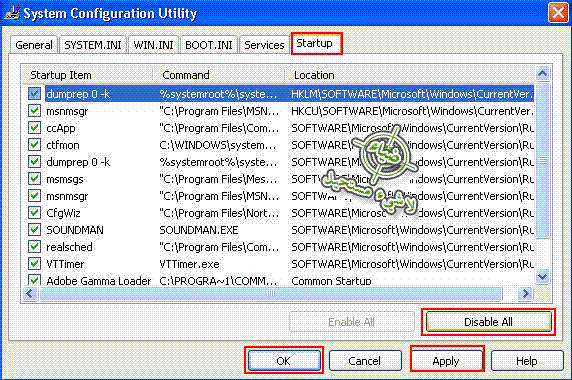Select the VTTimer row name
572x380 pixels.
click(65, 264)
